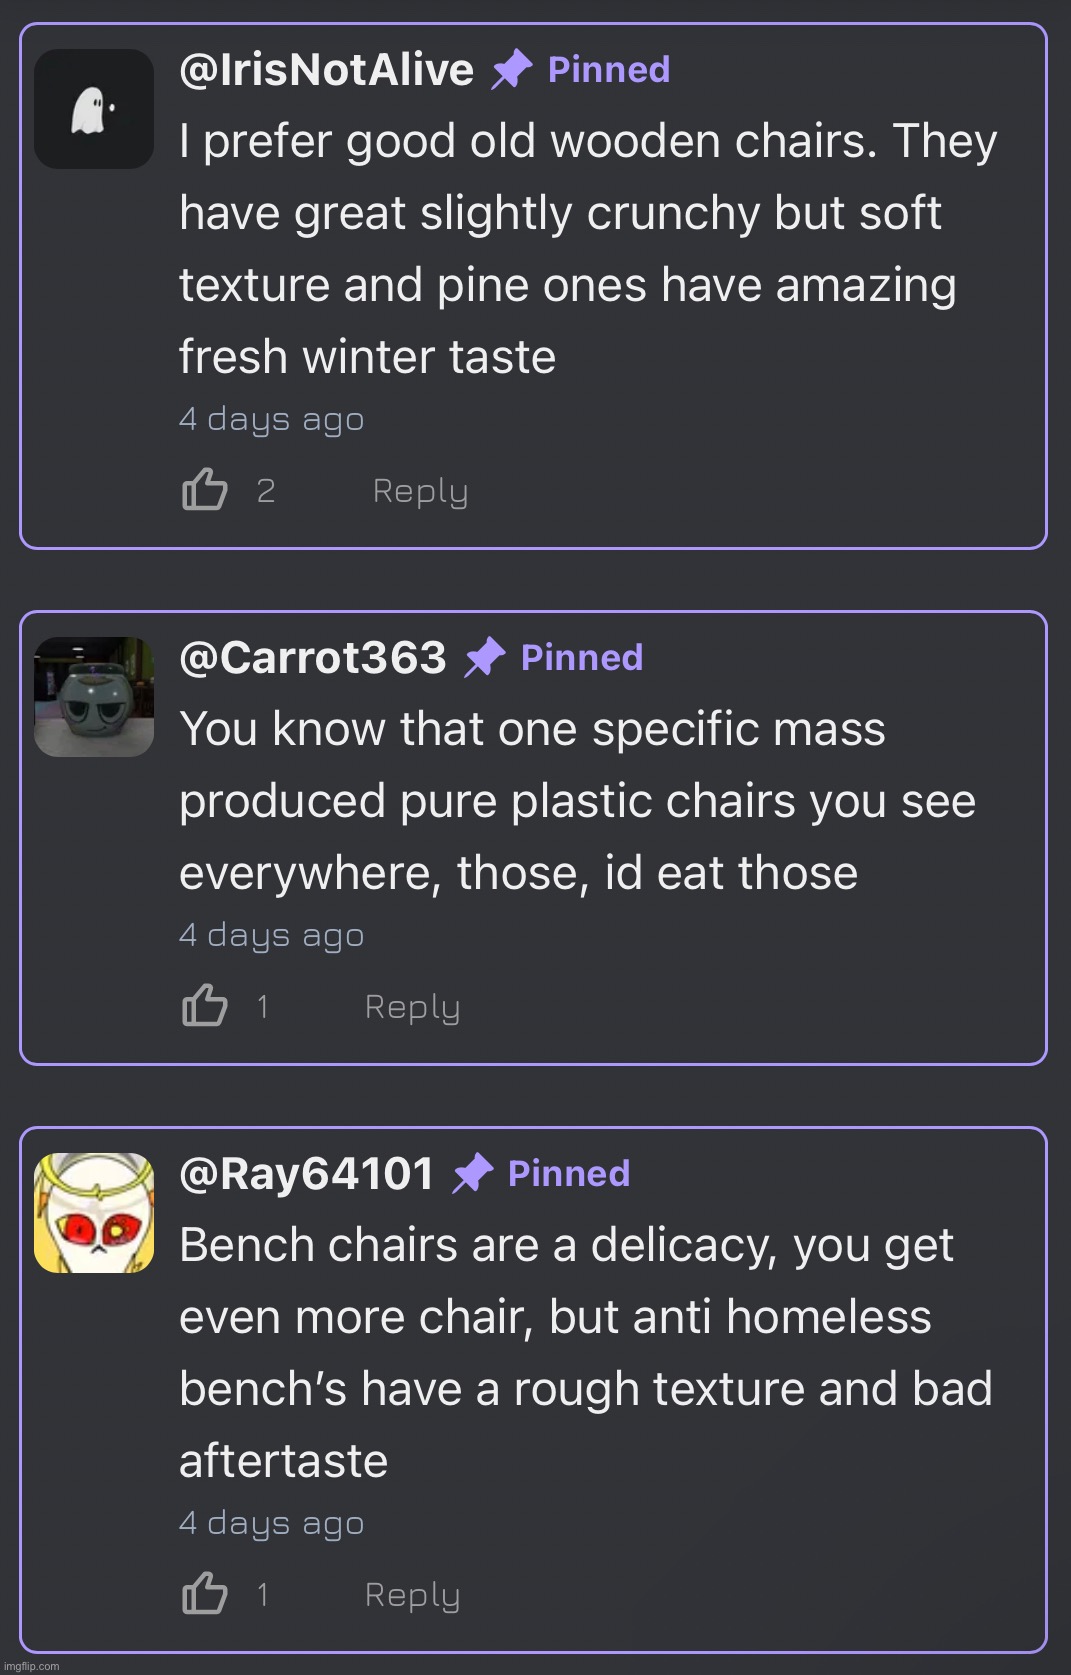Screen dimensions: 1071x1675
Task: Click the Pinned label on IrisNotAlive's comment
Action: pos(609,70)
